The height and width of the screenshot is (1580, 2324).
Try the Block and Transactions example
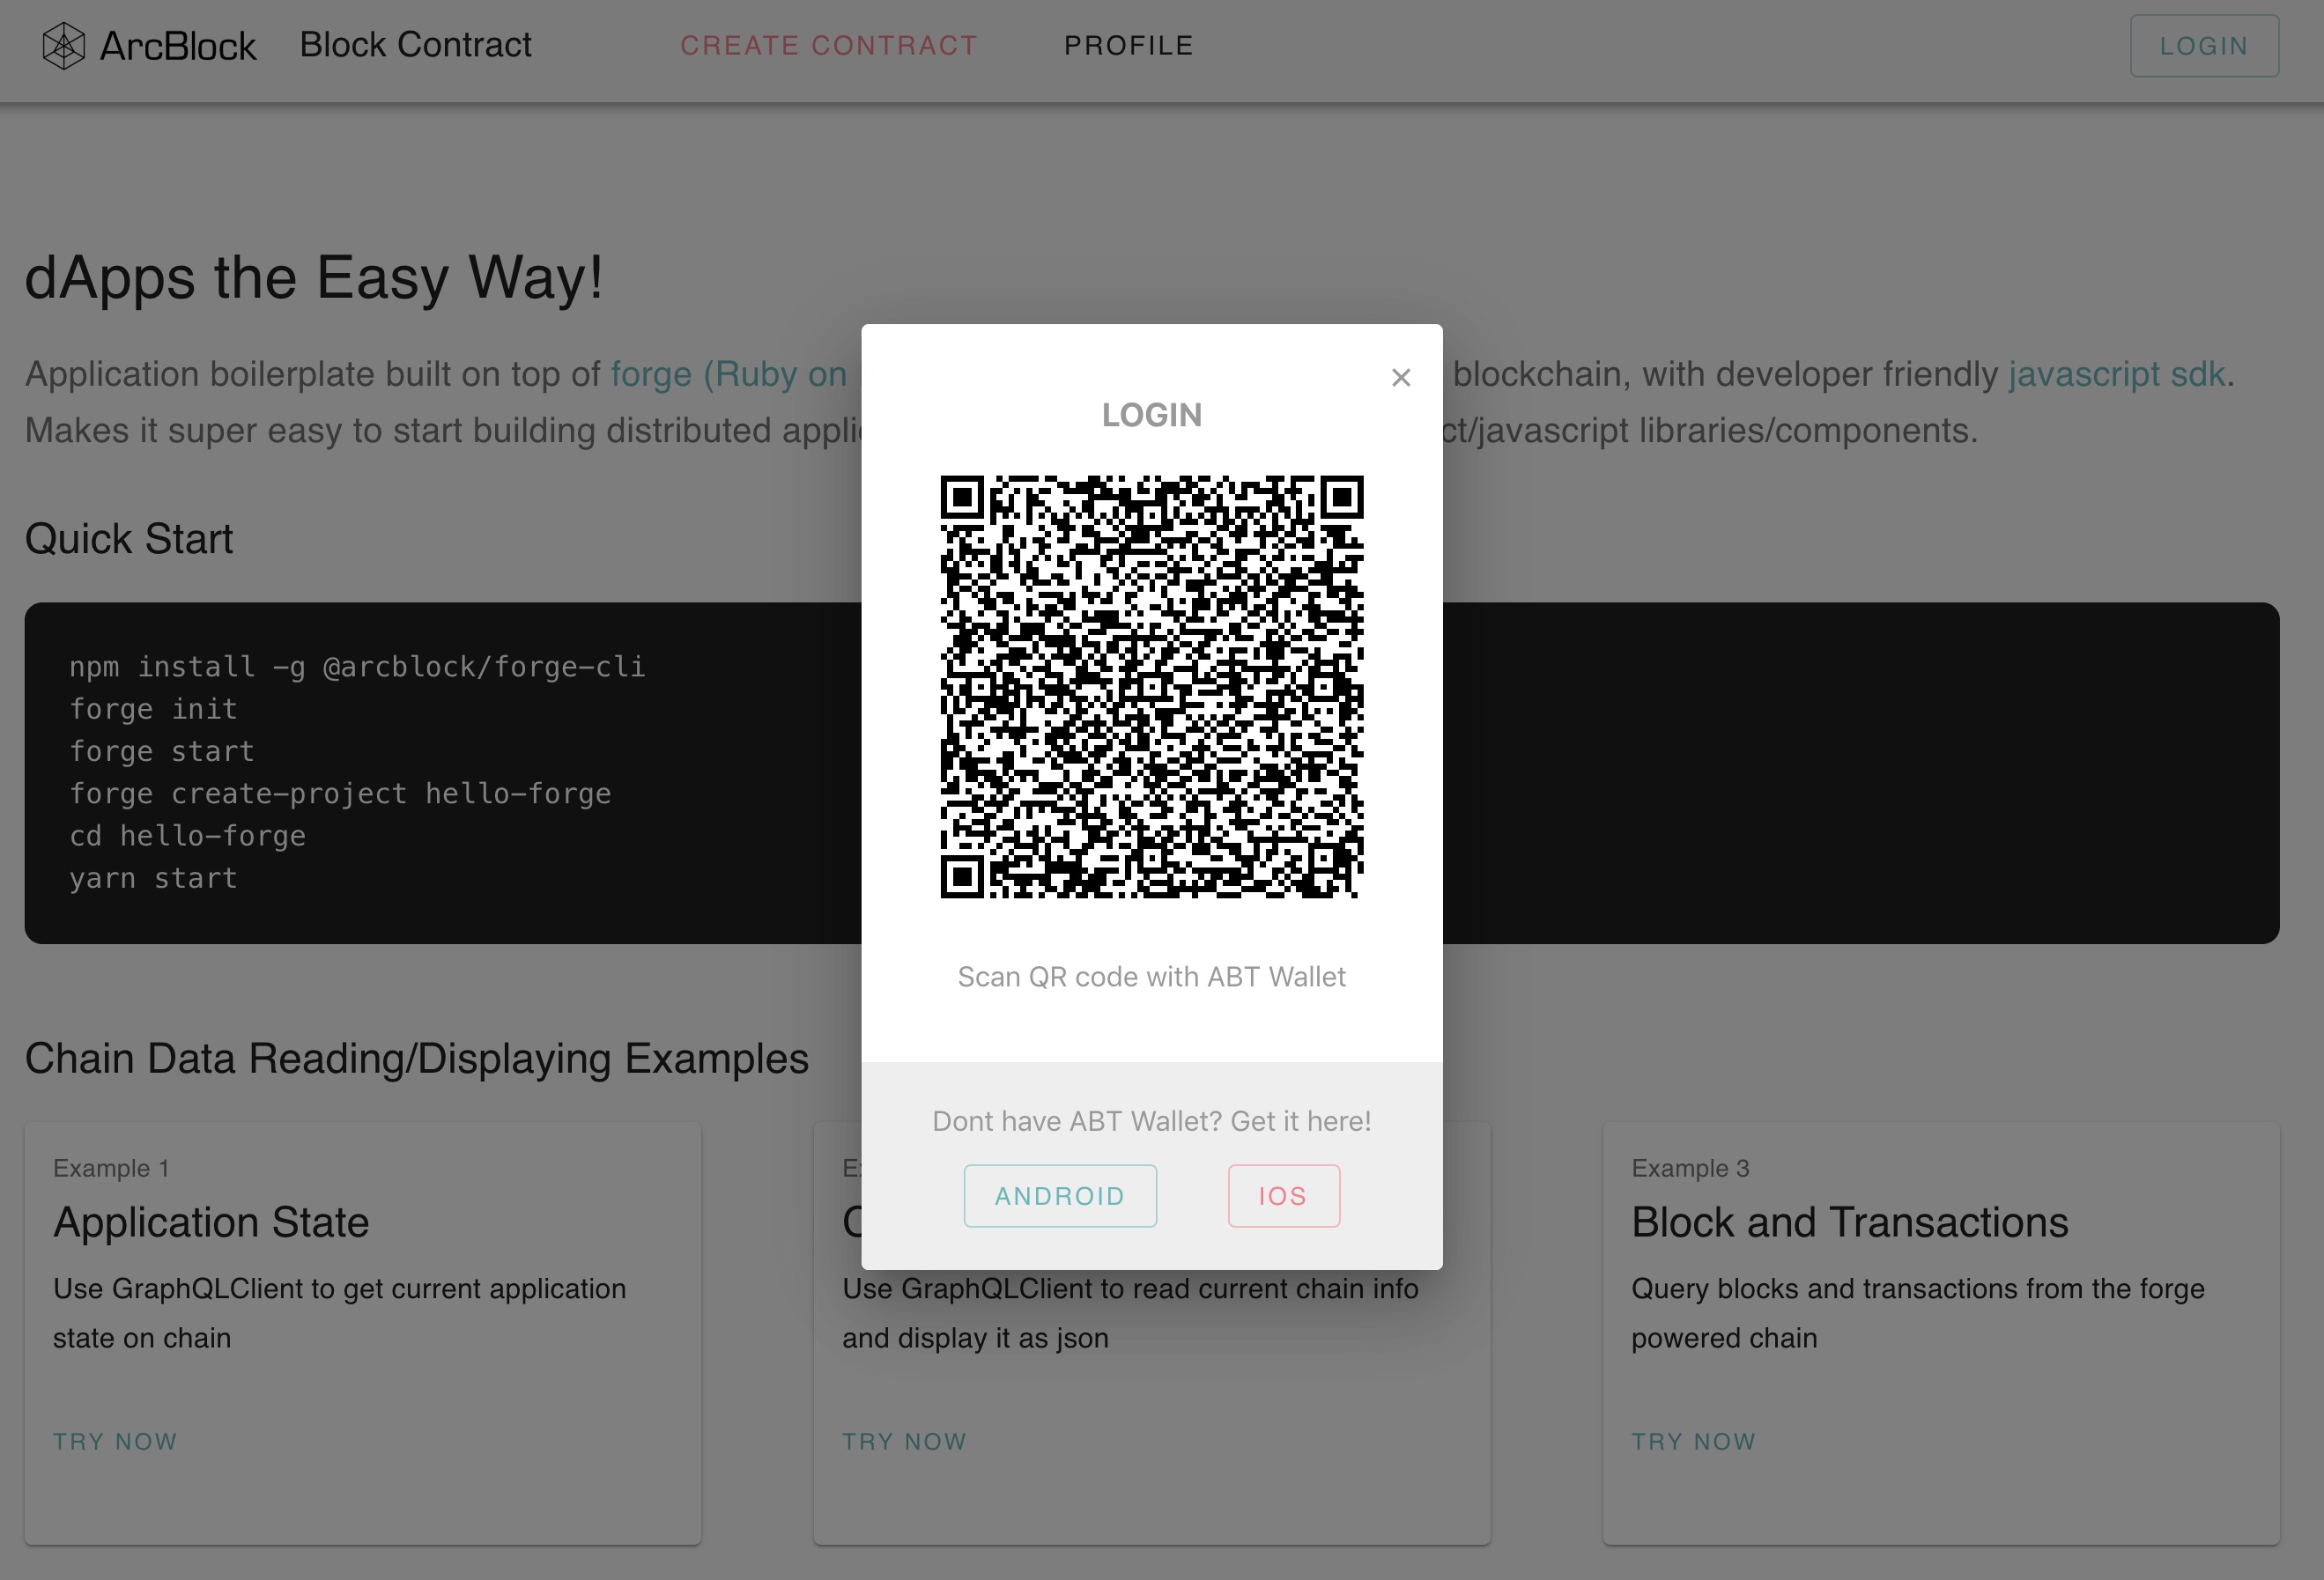pyautogui.click(x=1693, y=1441)
